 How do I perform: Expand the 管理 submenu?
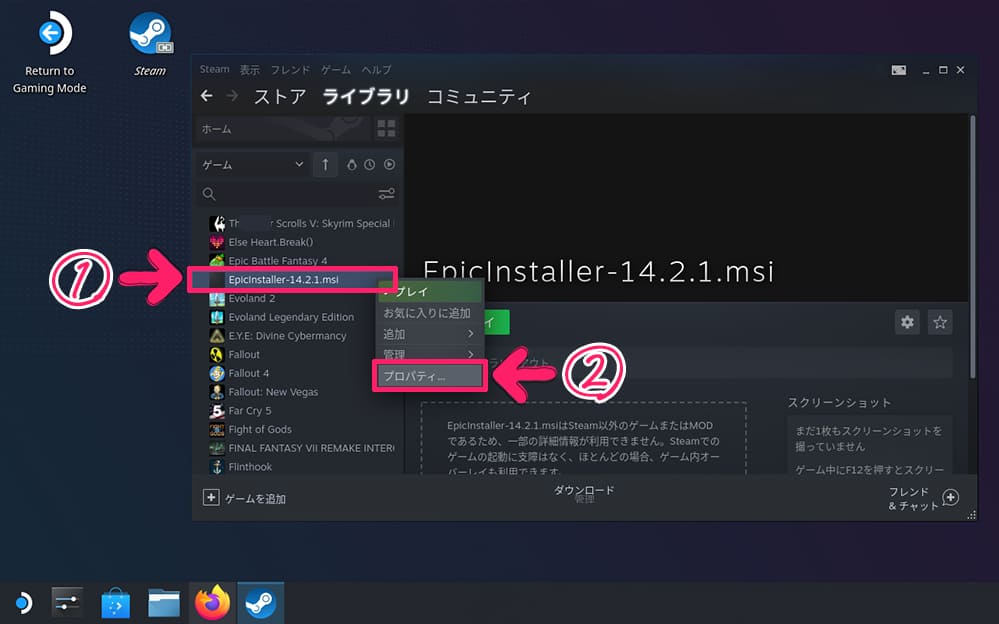pyautogui.click(x=431, y=354)
